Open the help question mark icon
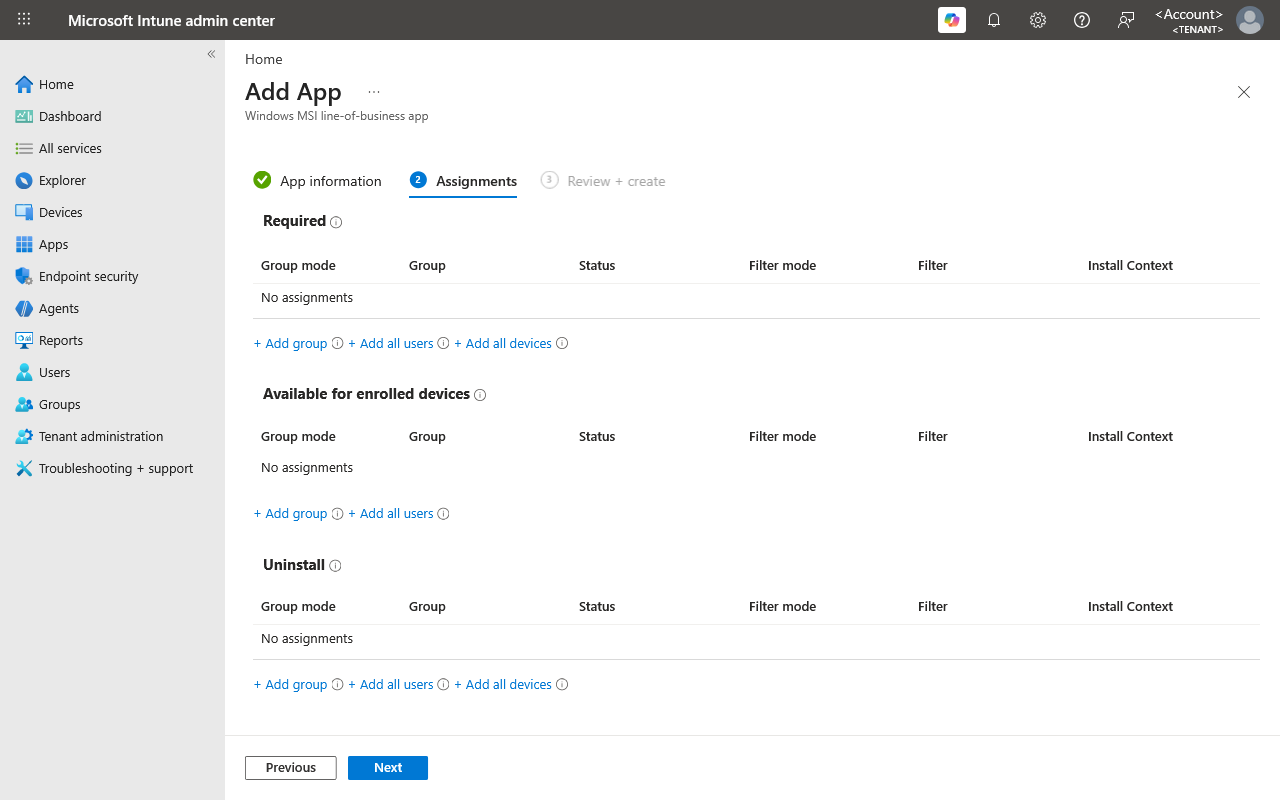 click(x=1082, y=20)
